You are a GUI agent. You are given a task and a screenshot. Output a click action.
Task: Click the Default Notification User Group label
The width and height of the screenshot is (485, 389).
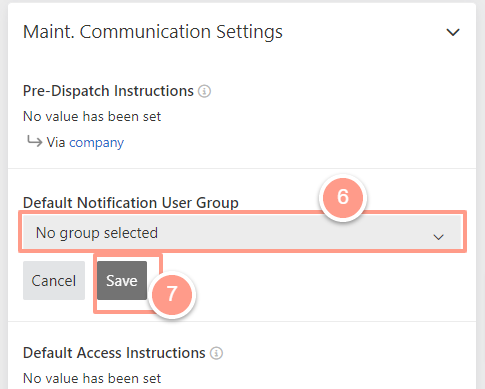click(131, 203)
